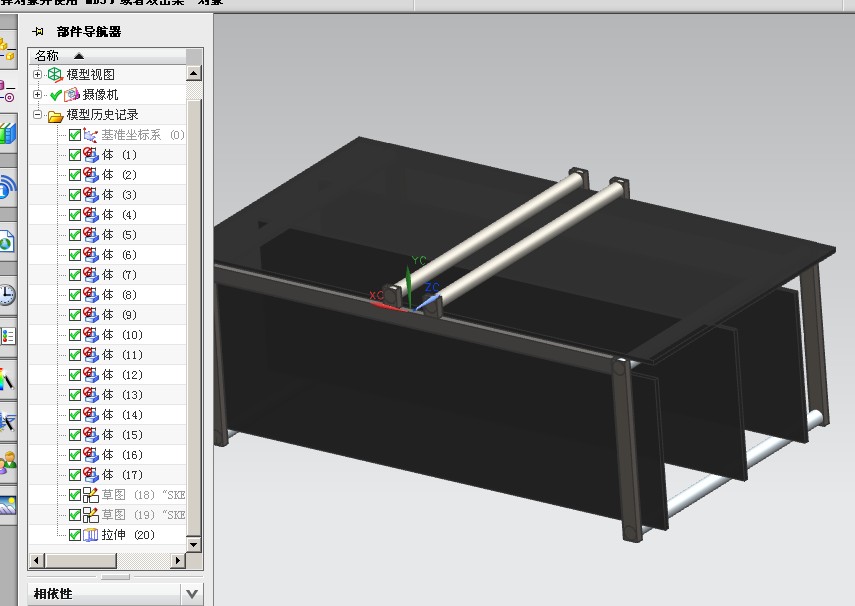The width and height of the screenshot is (855, 606).
Task: Open the web browser sidebar tab
Action: pos(7,241)
